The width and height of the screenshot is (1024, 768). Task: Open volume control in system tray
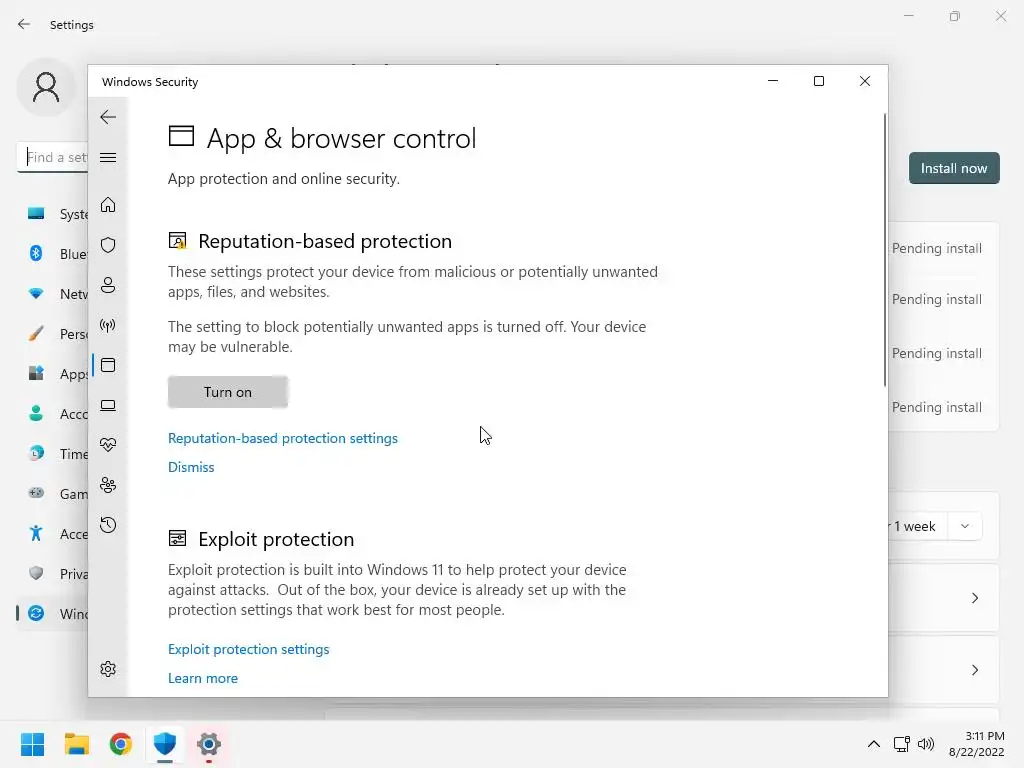coord(926,744)
